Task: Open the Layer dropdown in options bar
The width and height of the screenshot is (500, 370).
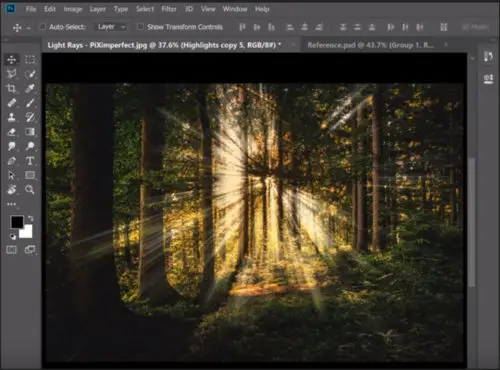Action: pyautogui.click(x=111, y=27)
